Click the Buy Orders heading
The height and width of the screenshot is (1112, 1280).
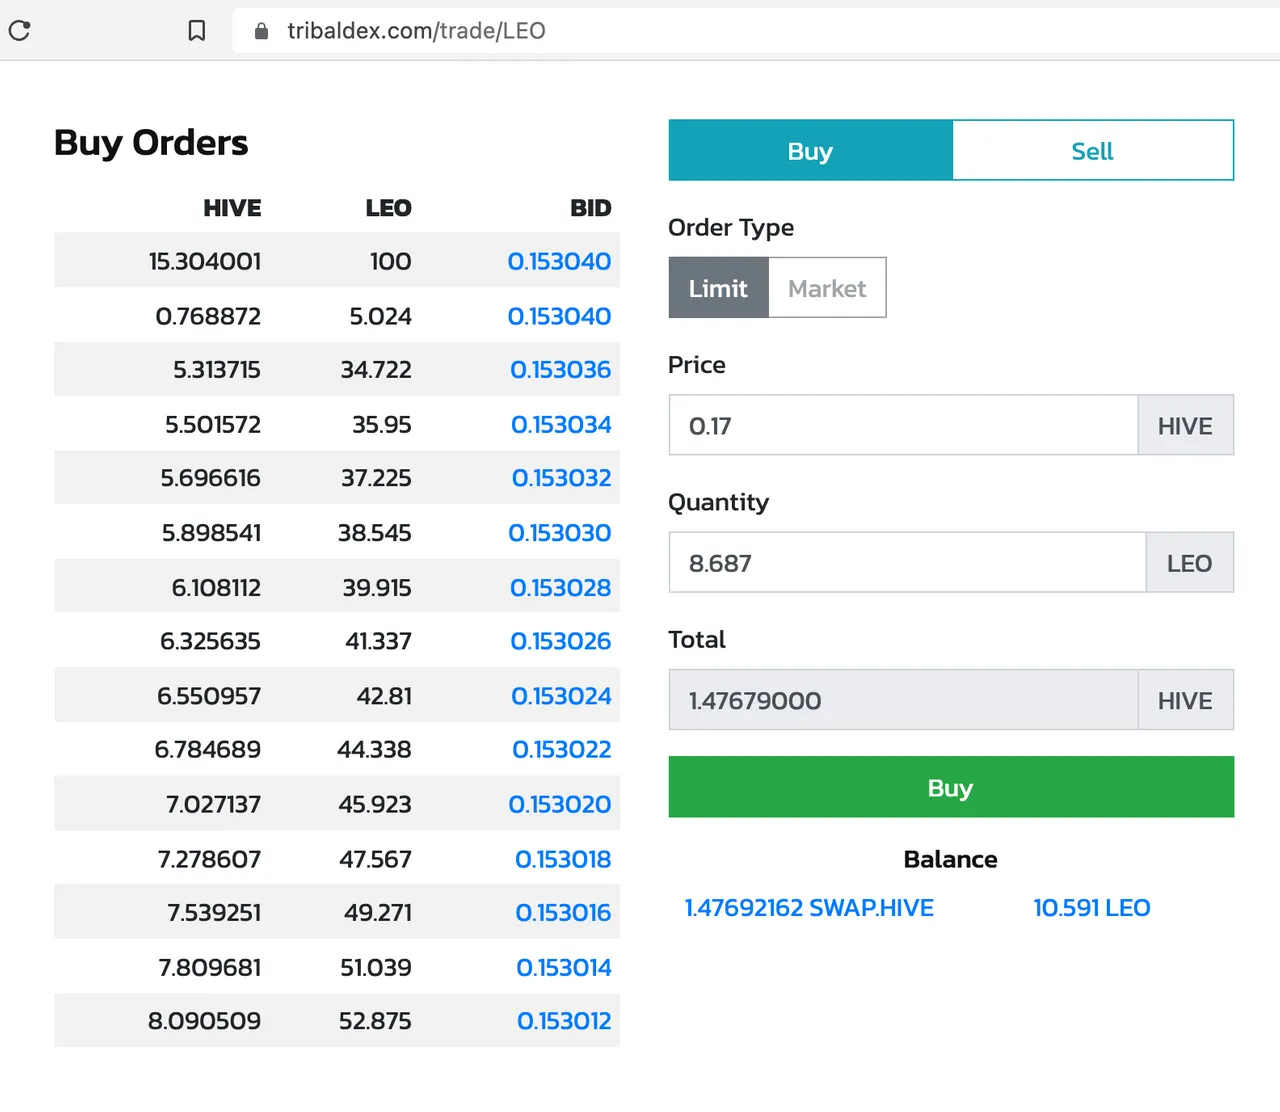[x=151, y=143]
